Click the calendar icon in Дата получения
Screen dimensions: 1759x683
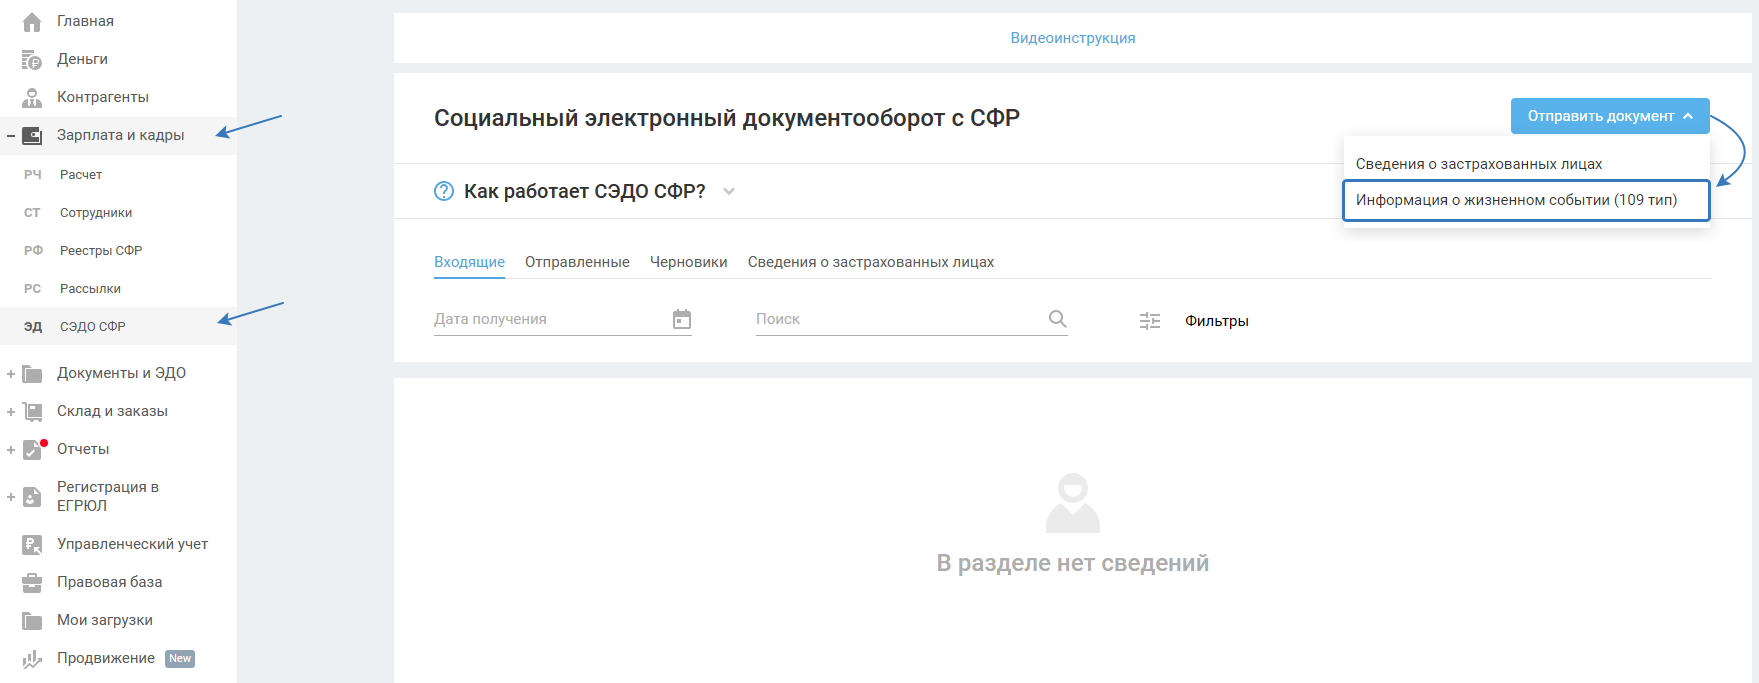pyautogui.click(x=682, y=319)
